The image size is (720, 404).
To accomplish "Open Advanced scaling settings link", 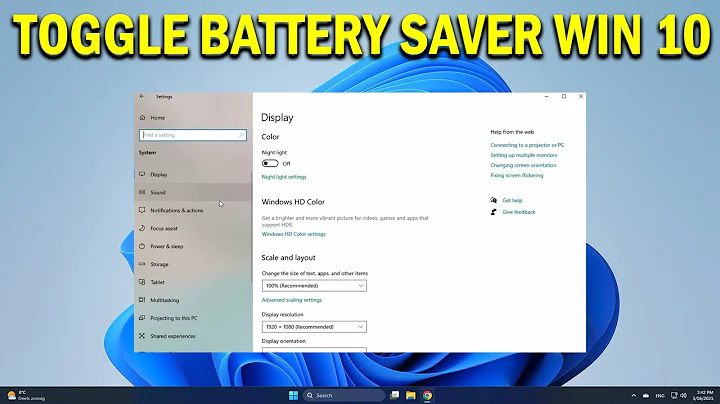I will click(x=292, y=300).
